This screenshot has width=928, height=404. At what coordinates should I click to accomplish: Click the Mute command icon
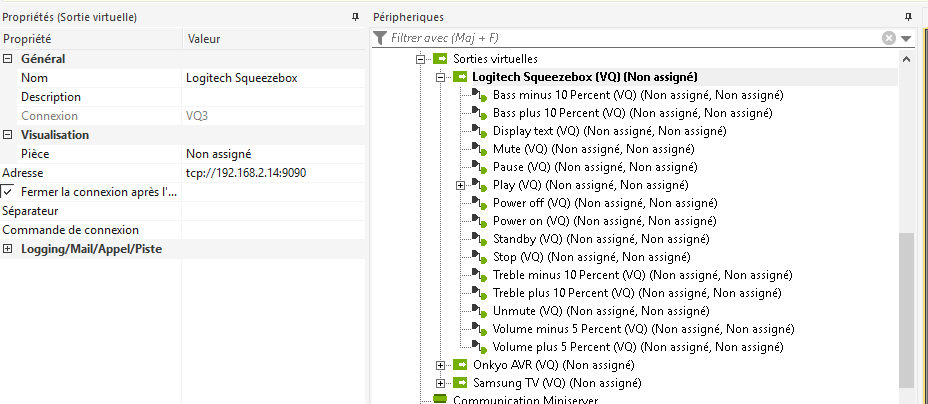click(x=479, y=149)
